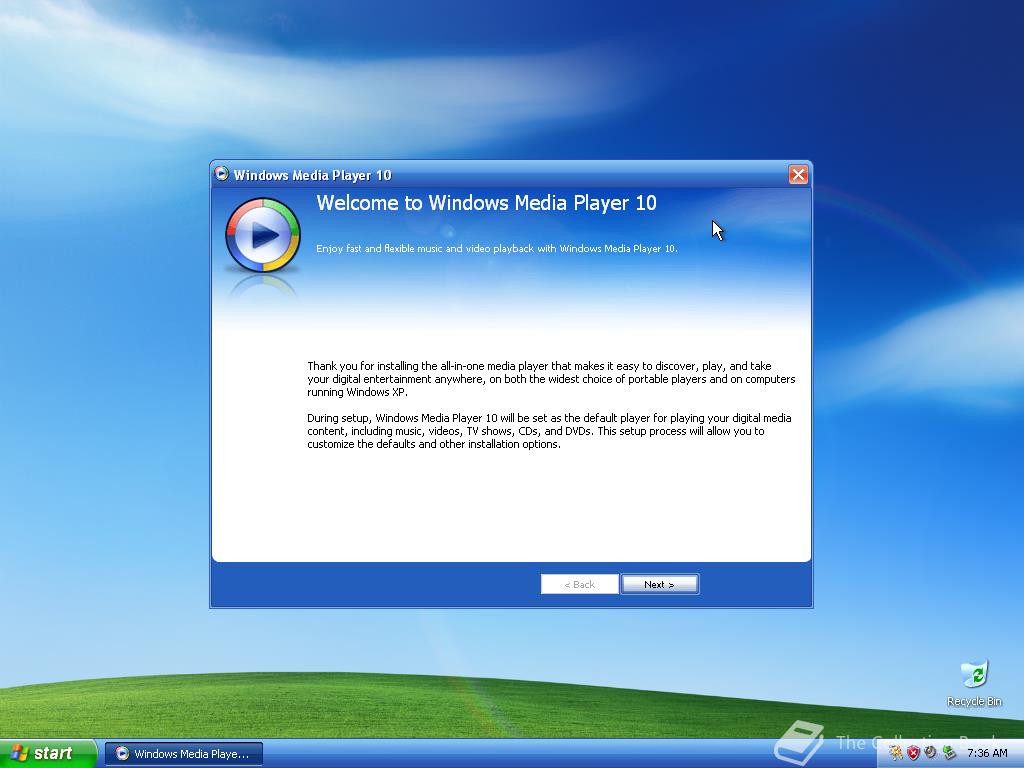1024x768 pixels.
Task: Select Windows Media Player taskbar button
Action: point(184,754)
